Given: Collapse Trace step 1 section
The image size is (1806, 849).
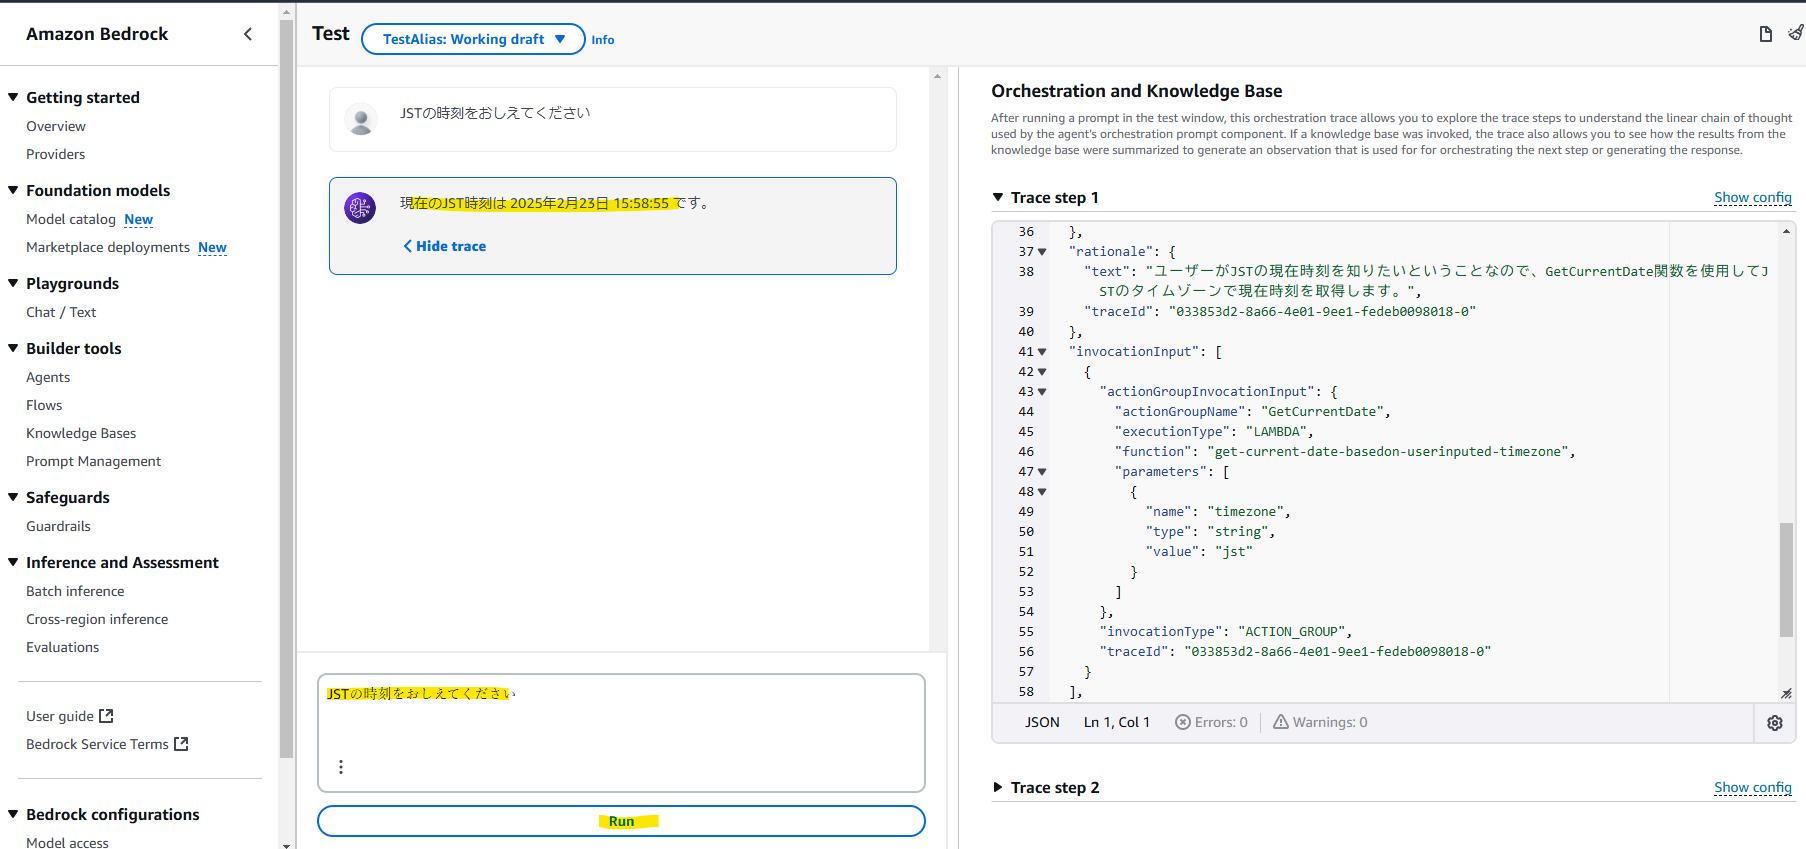Looking at the screenshot, I should (998, 198).
